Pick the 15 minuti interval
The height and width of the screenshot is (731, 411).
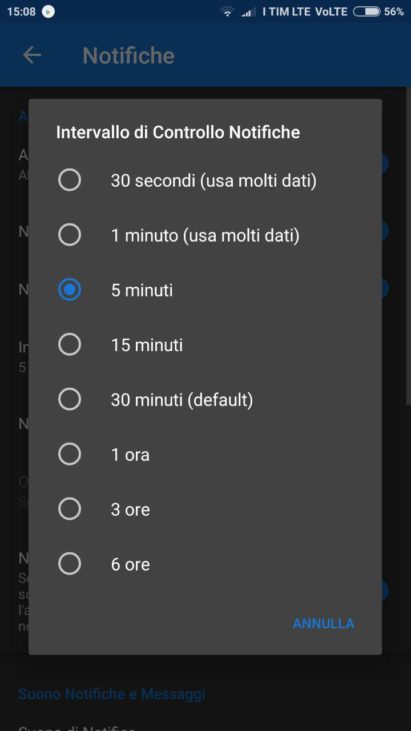pyautogui.click(x=205, y=345)
